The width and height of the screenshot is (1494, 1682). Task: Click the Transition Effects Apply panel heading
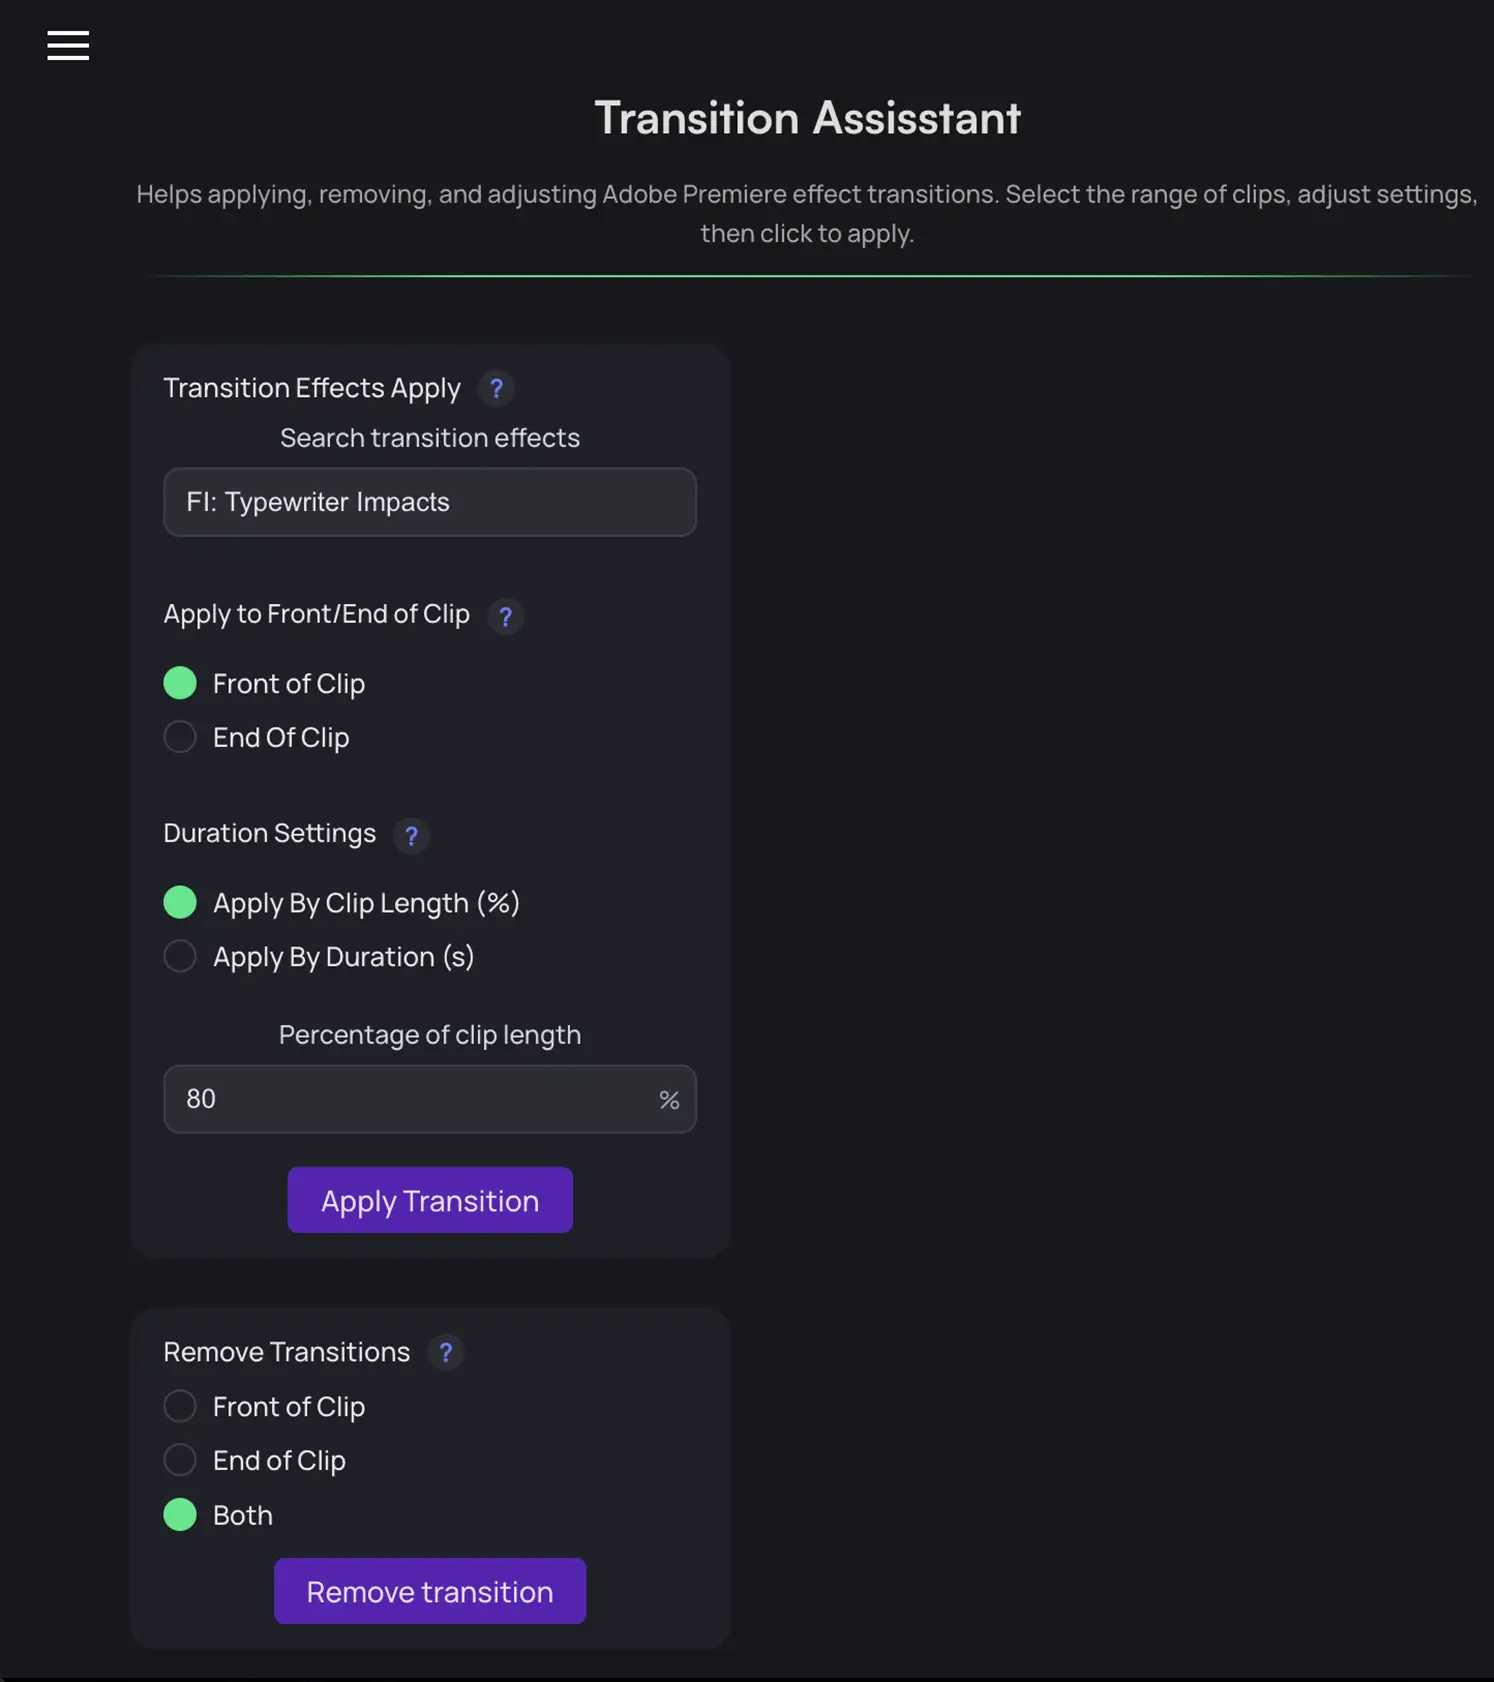(312, 388)
